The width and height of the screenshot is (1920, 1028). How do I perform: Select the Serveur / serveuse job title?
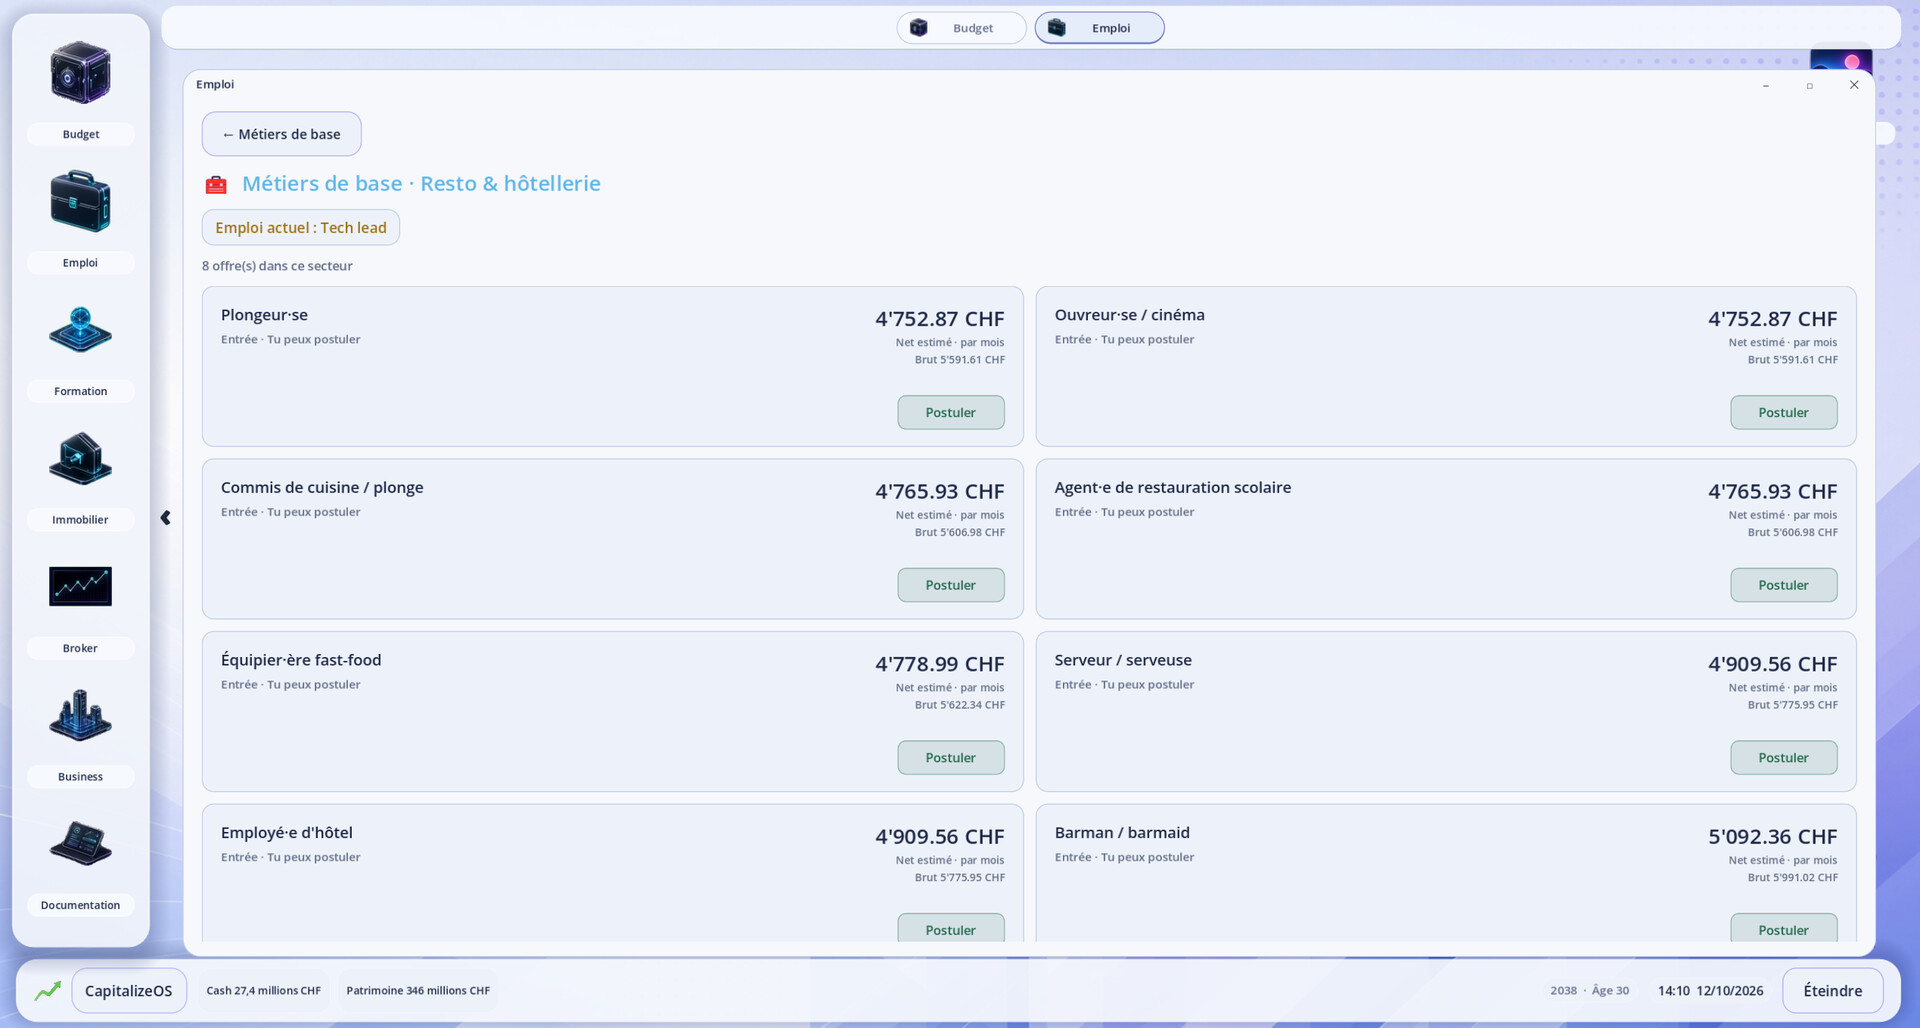pyautogui.click(x=1123, y=660)
